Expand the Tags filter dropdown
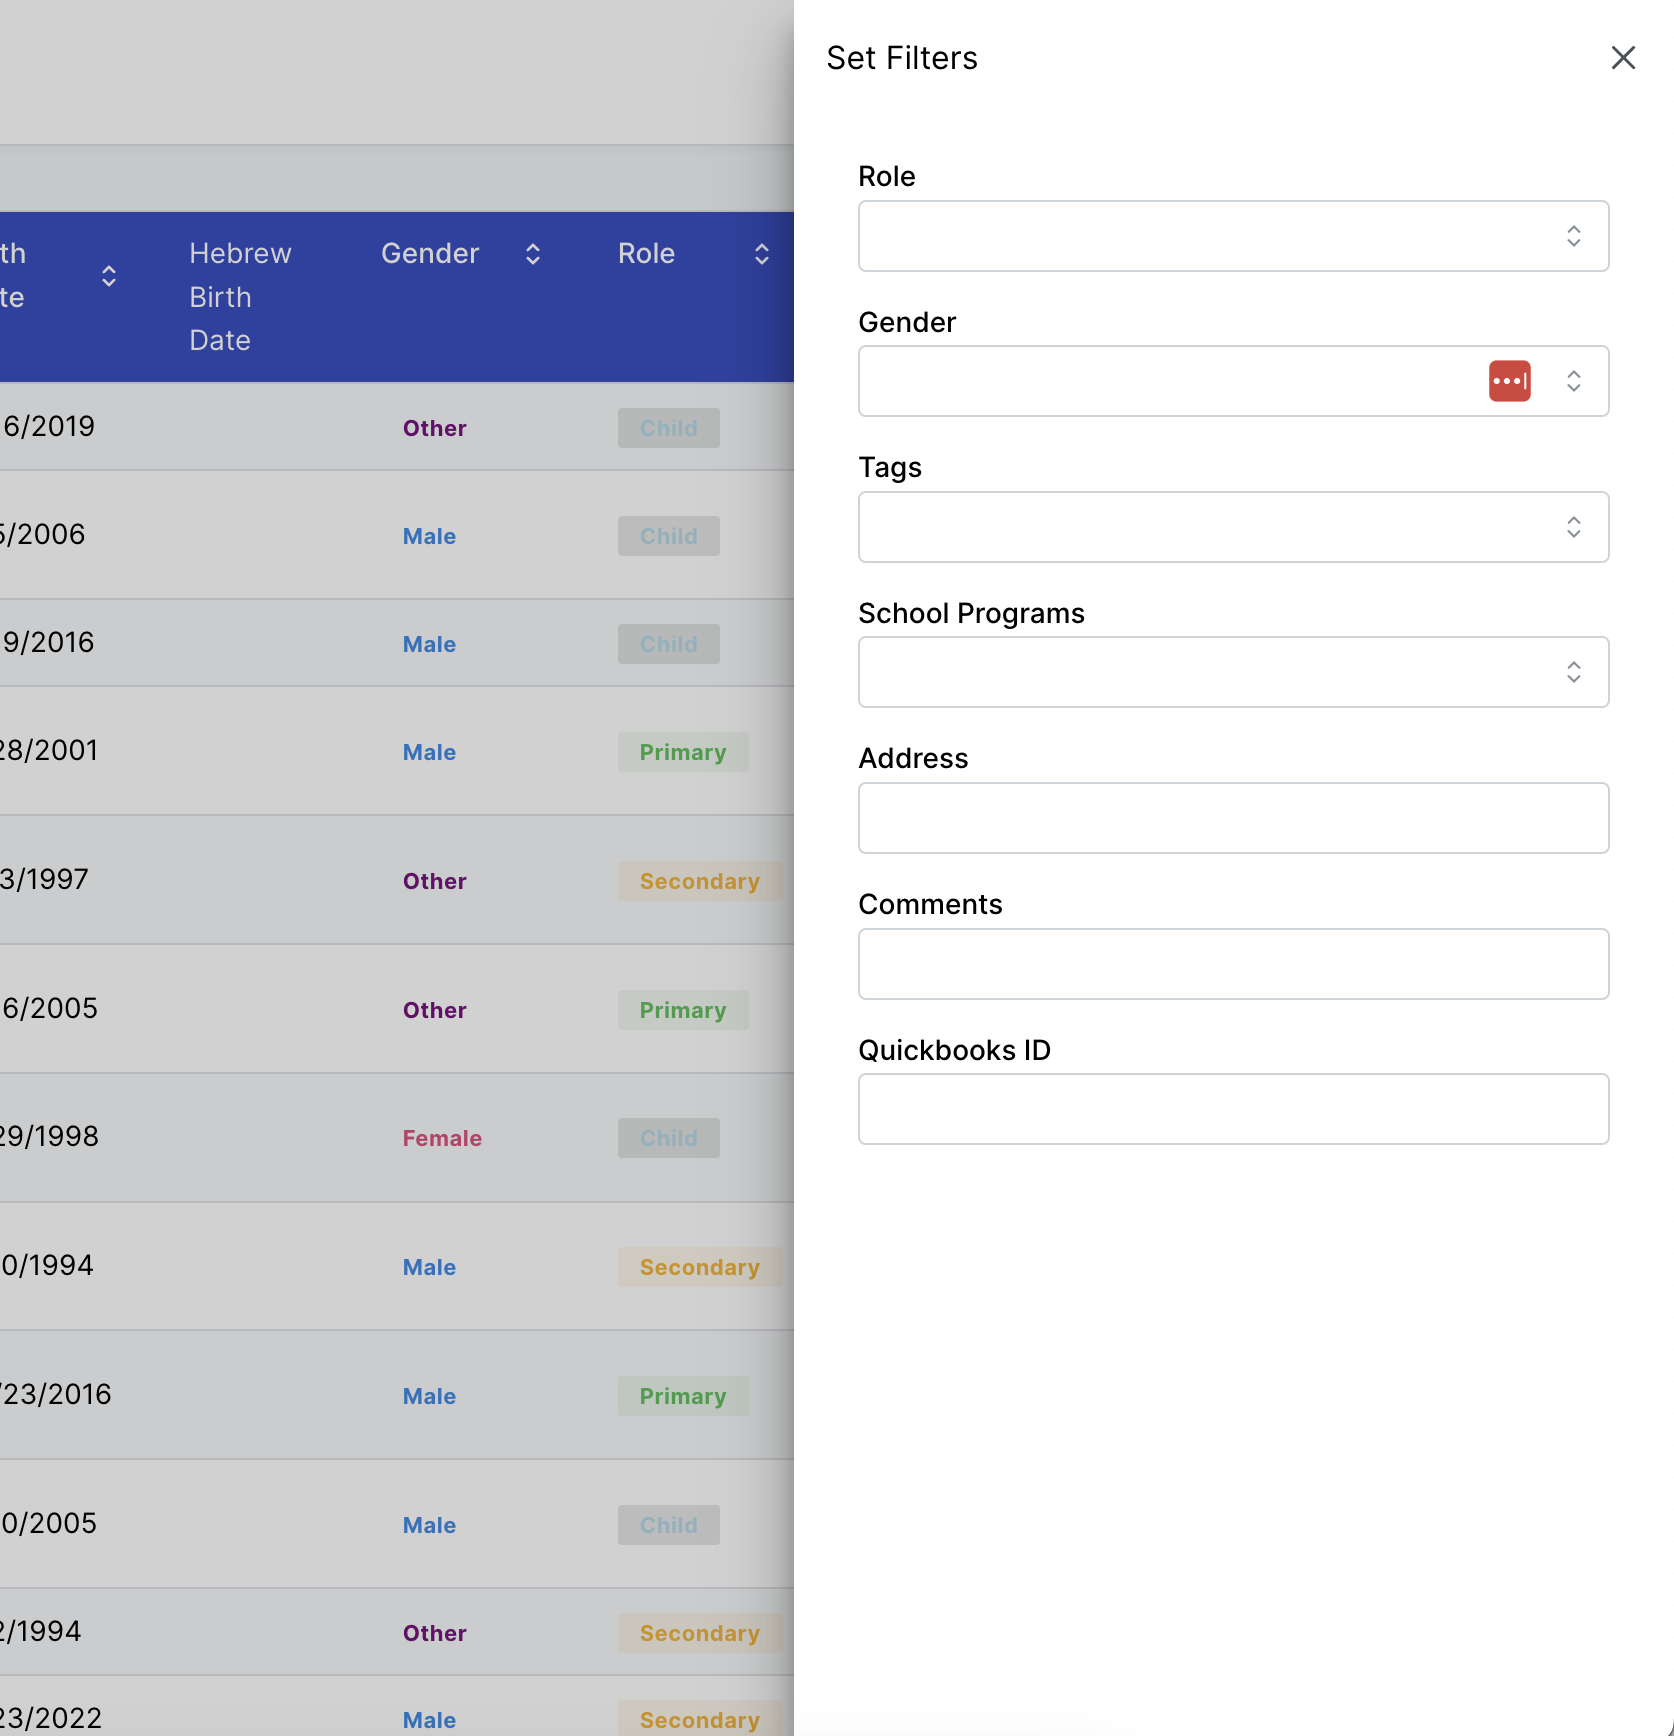 point(1200,527)
